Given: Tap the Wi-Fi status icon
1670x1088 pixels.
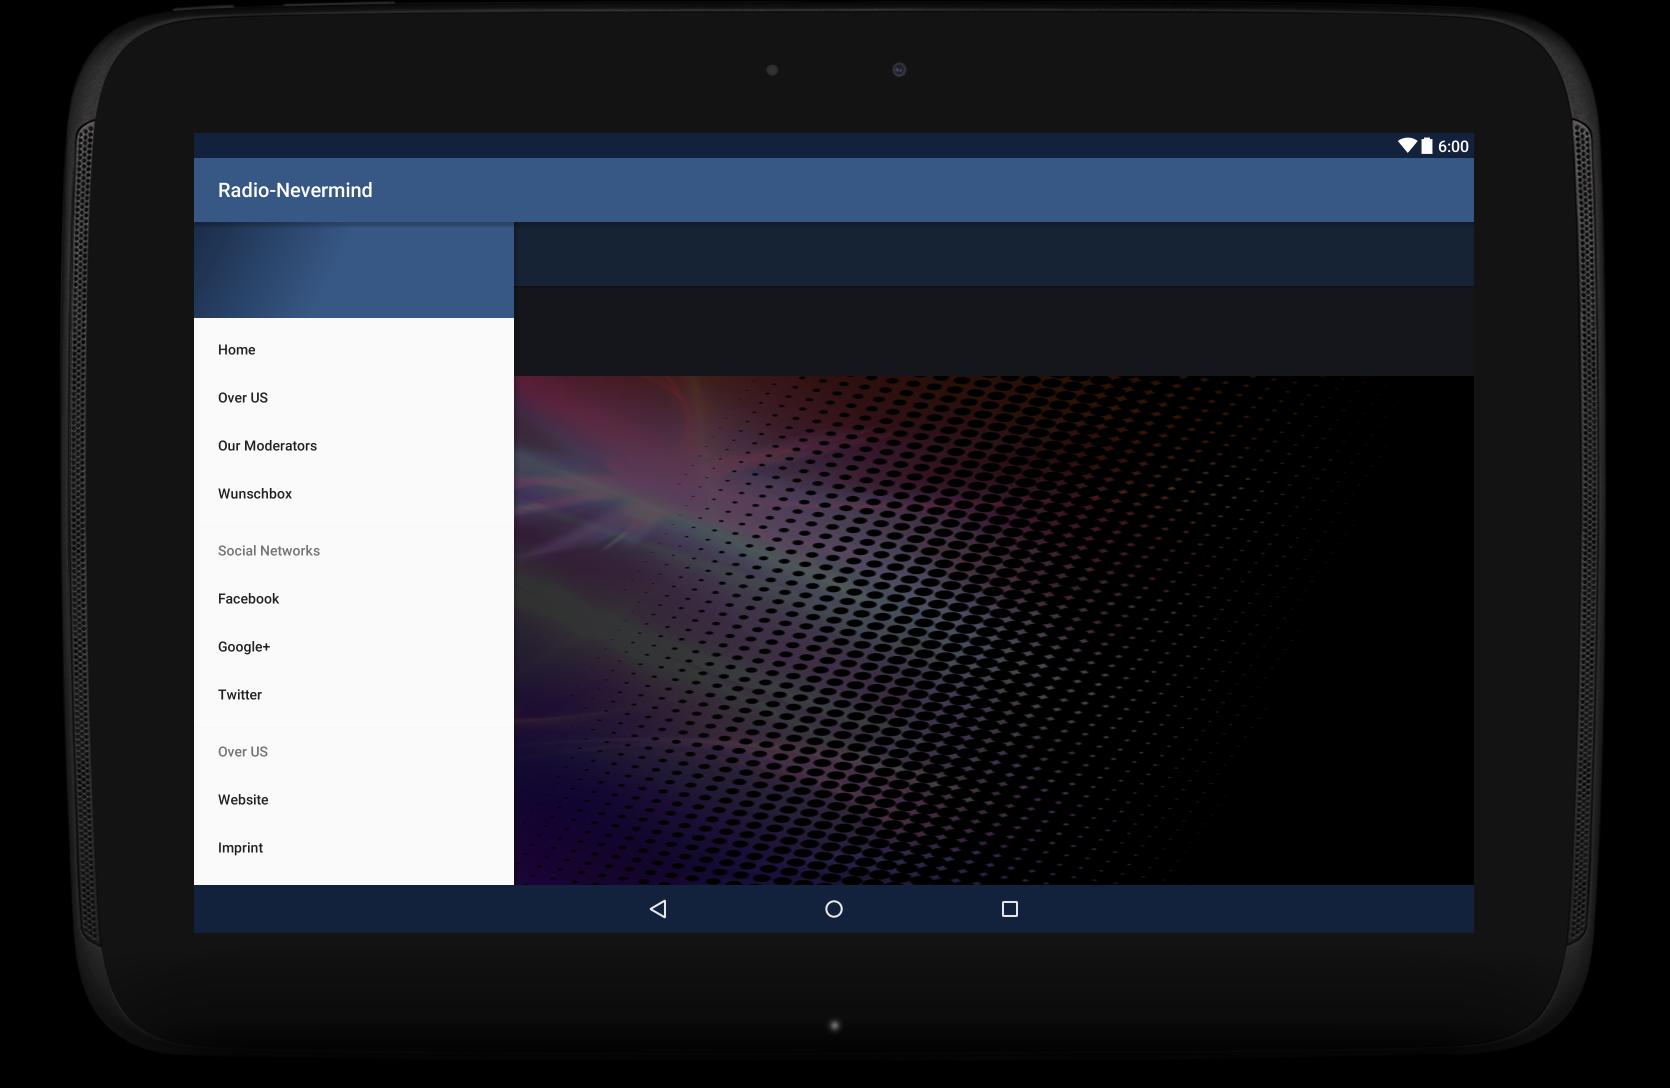Looking at the screenshot, I should pos(1407,146).
